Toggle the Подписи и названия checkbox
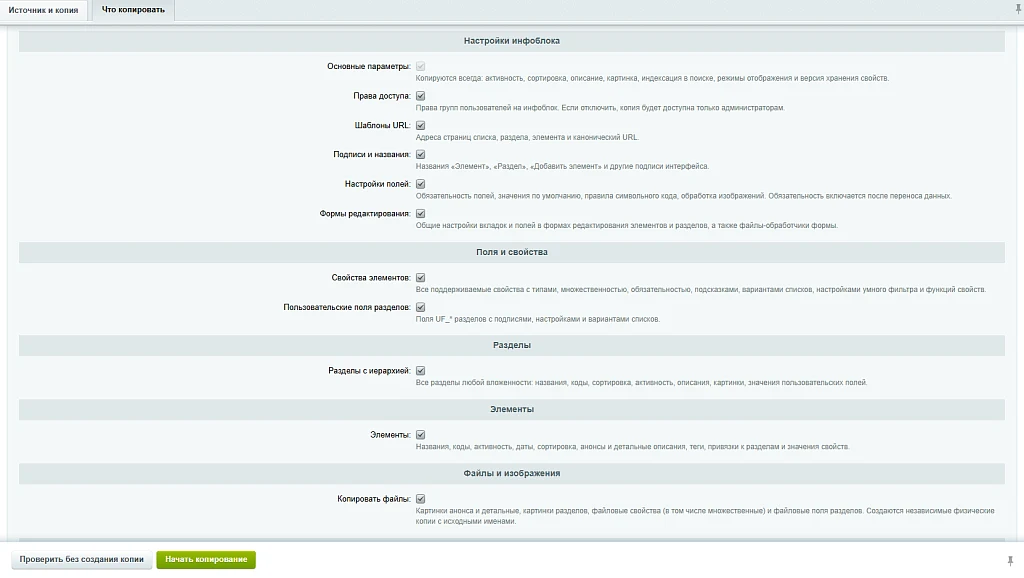Image resolution: width=1024 pixels, height=578 pixels. 421,155
